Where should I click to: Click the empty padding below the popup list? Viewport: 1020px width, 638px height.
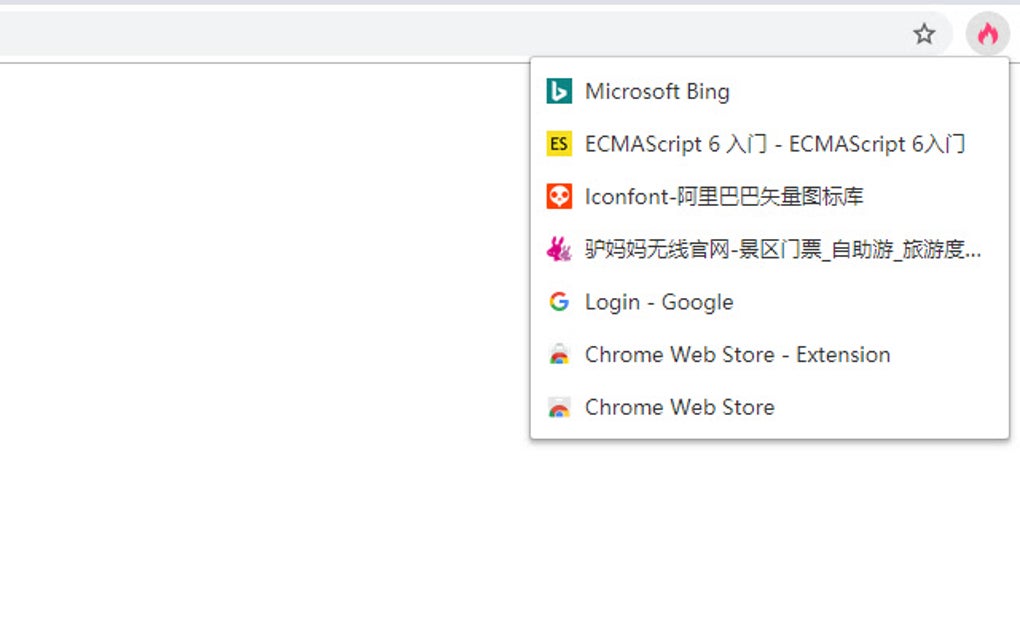[769, 430]
